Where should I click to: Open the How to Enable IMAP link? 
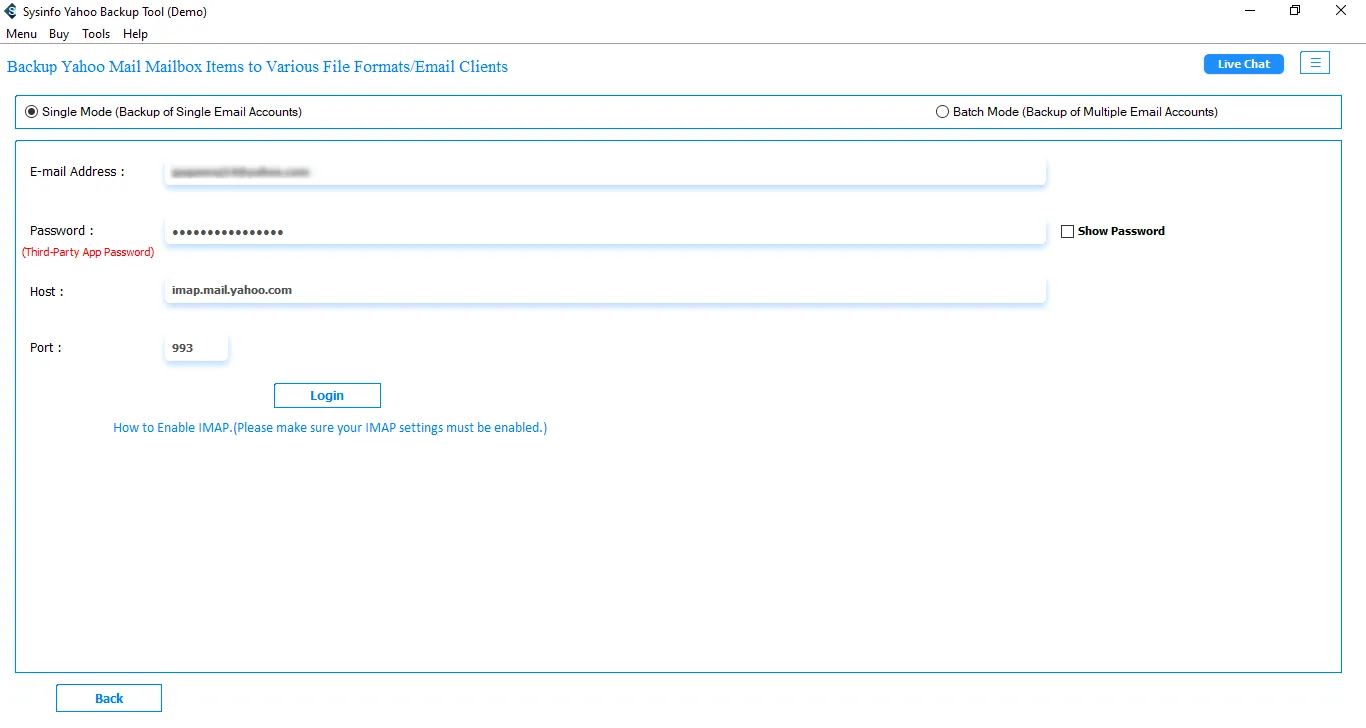coord(330,427)
